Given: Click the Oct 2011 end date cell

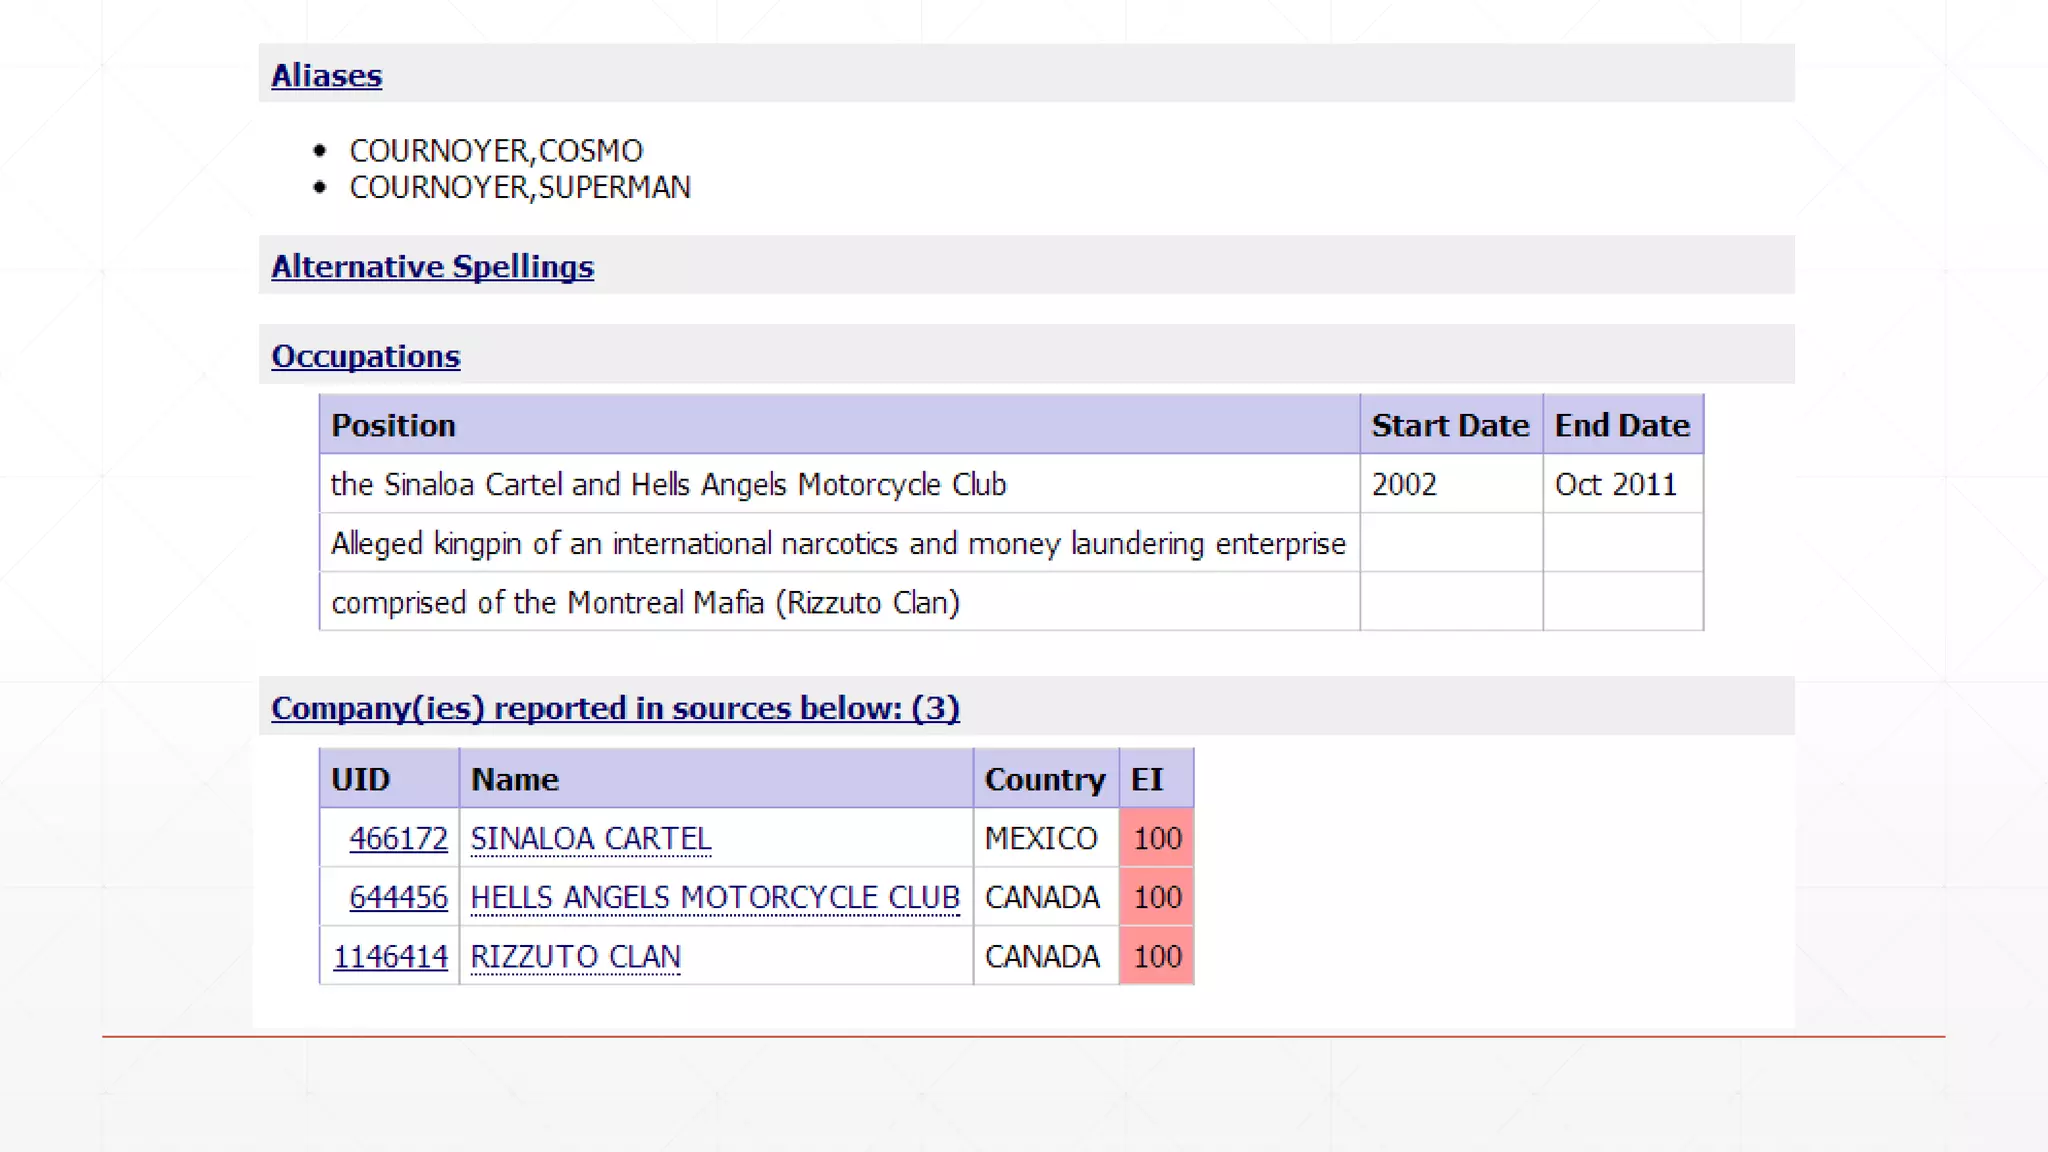Looking at the screenshot, I should [1614, 485].
